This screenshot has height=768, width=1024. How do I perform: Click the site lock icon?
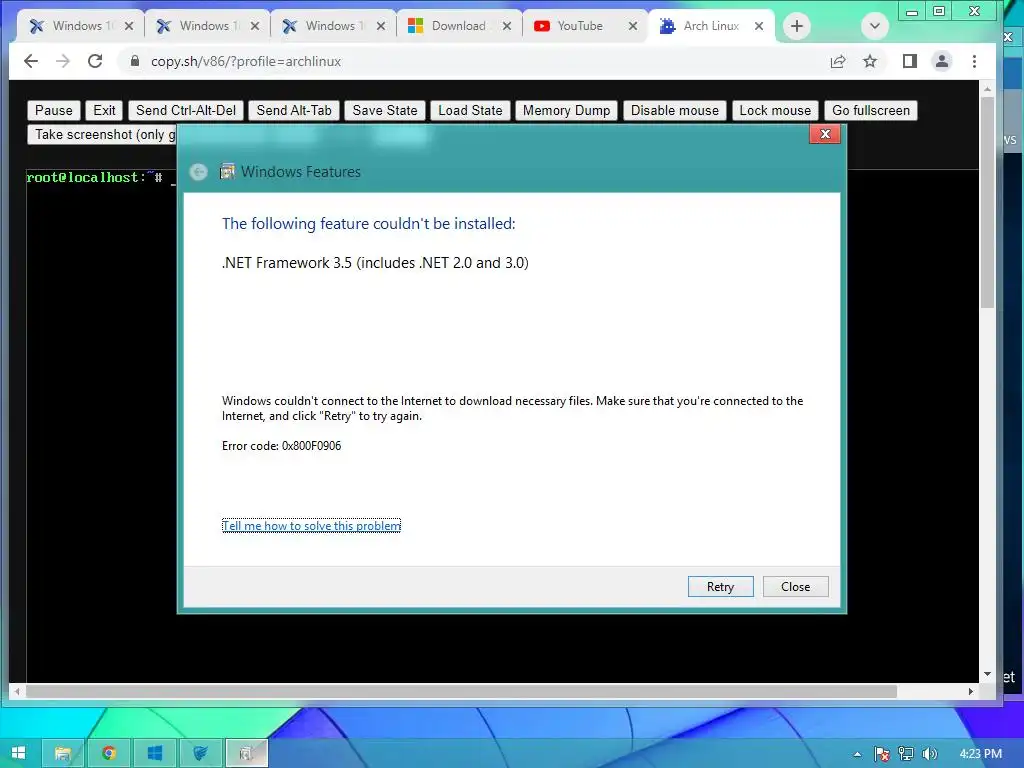(135, 61)
